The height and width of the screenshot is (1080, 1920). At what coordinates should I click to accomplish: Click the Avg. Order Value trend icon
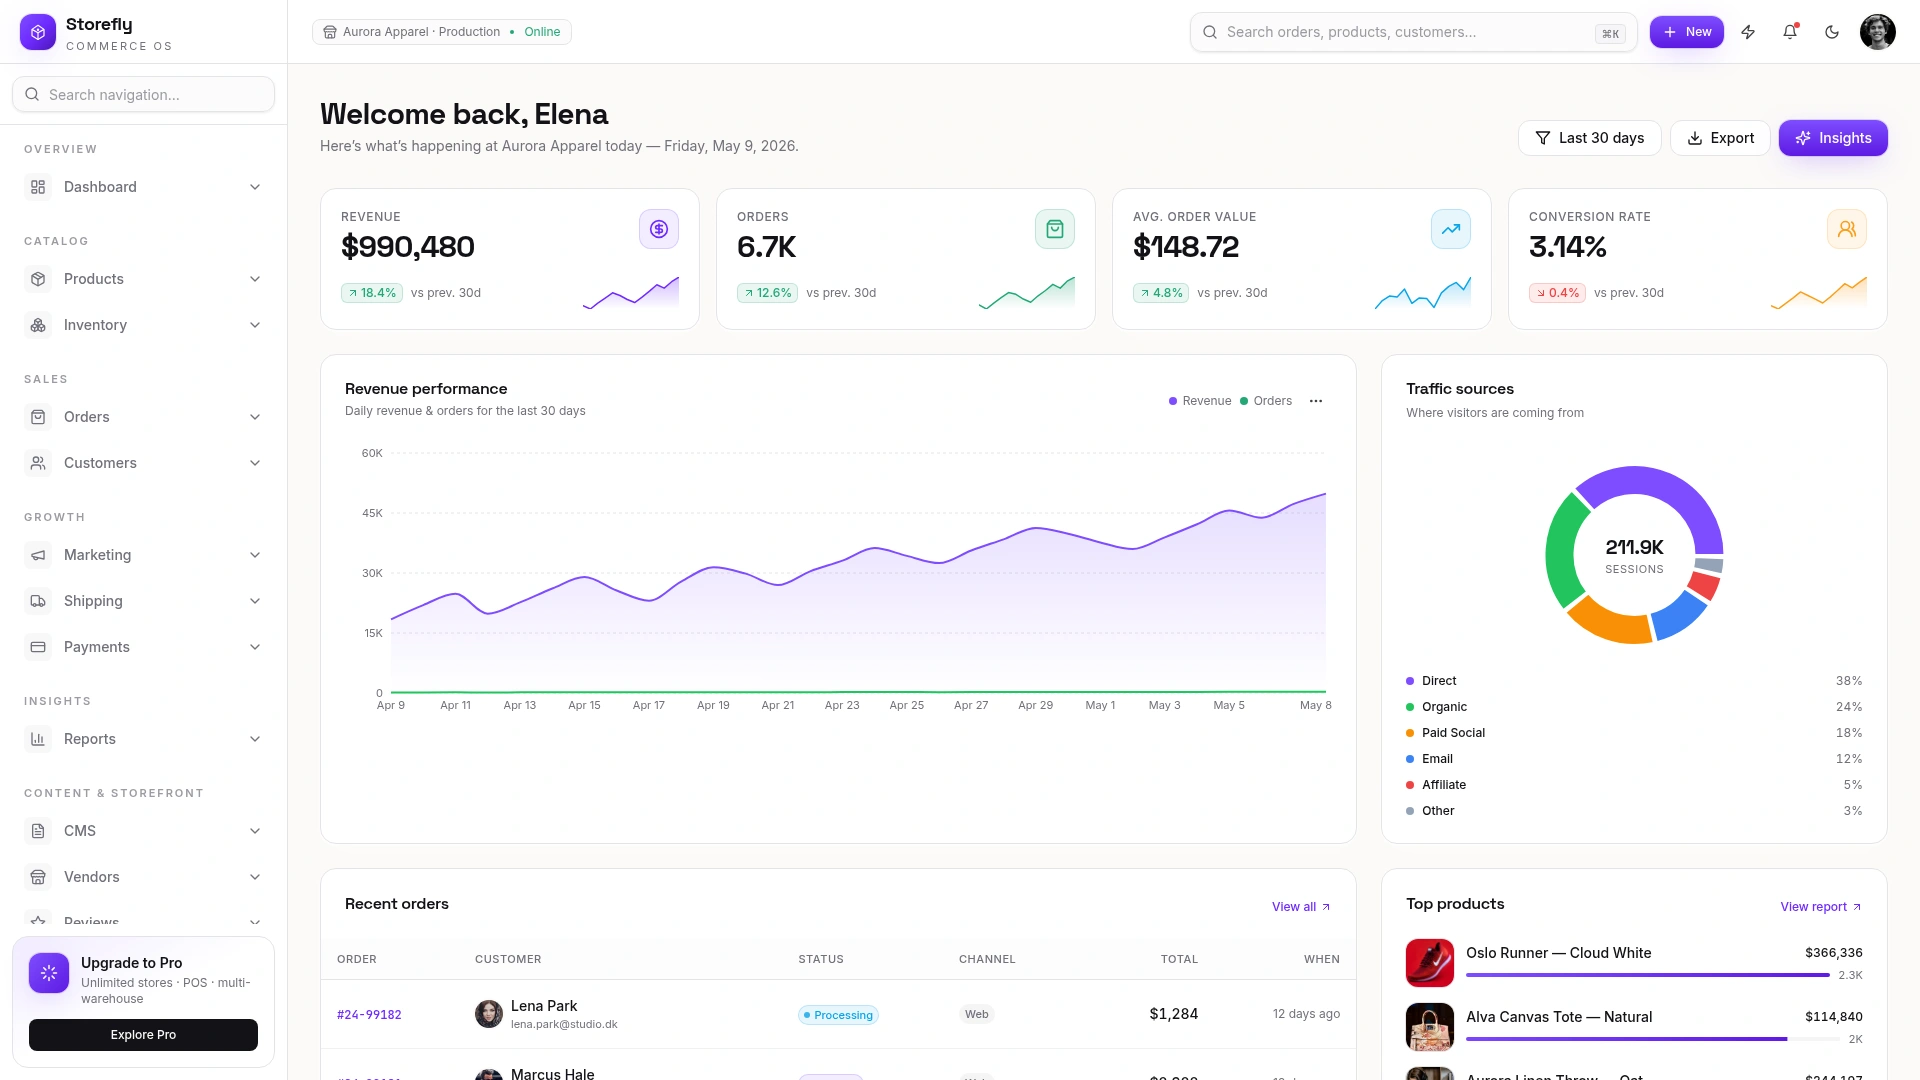click(x=1451, y=229)
